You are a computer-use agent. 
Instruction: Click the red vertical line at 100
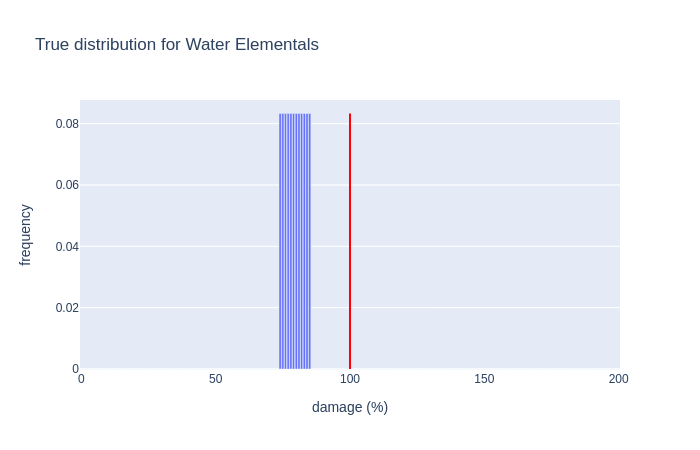pyautogui.click(x=350, y=240)
